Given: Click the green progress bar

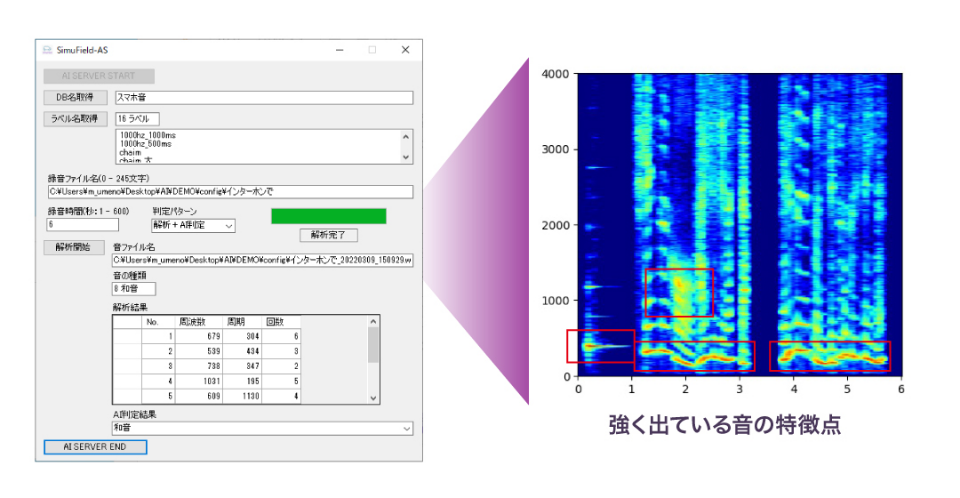Looking at the screenshot, I should 328,216.
